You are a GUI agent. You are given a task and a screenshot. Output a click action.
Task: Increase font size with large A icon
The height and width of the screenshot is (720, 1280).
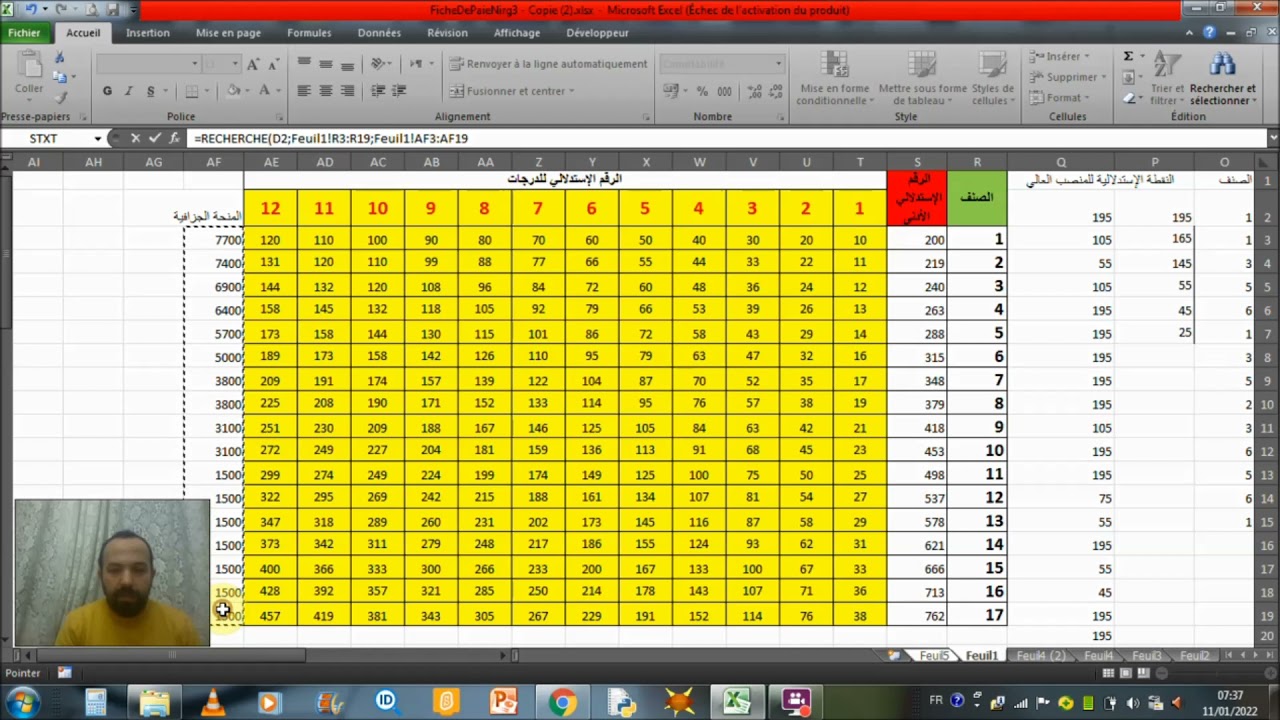252,64
